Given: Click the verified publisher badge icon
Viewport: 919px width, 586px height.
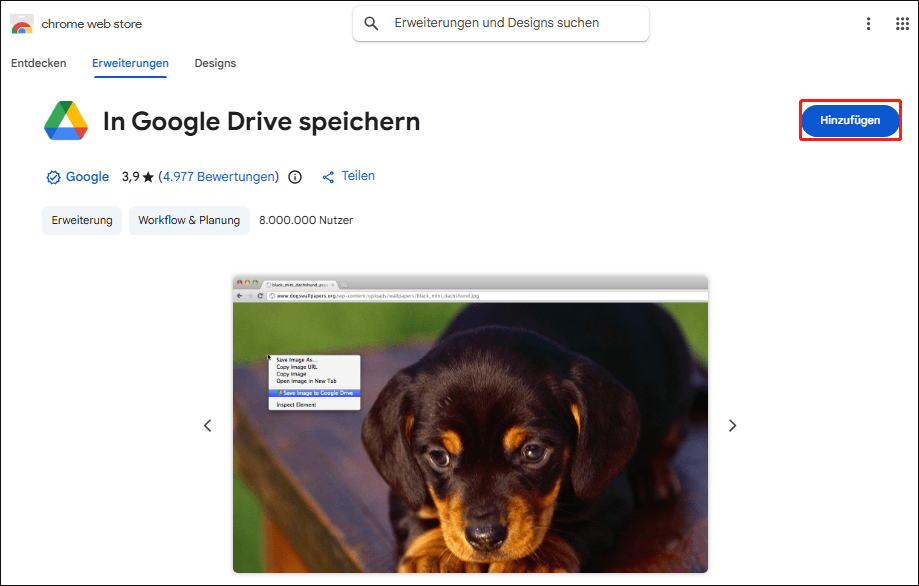Looking at the screenshot, I should (x=53, y=176).
